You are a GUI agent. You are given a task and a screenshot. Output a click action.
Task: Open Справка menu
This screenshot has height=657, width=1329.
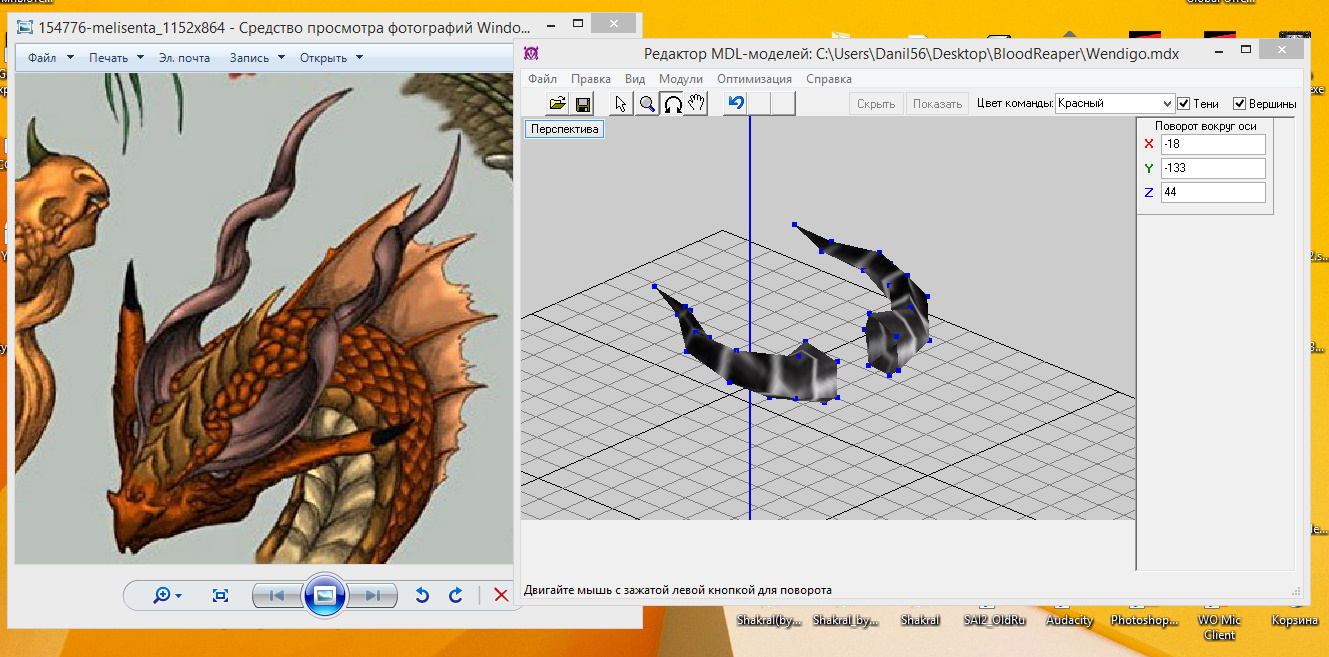829,78
